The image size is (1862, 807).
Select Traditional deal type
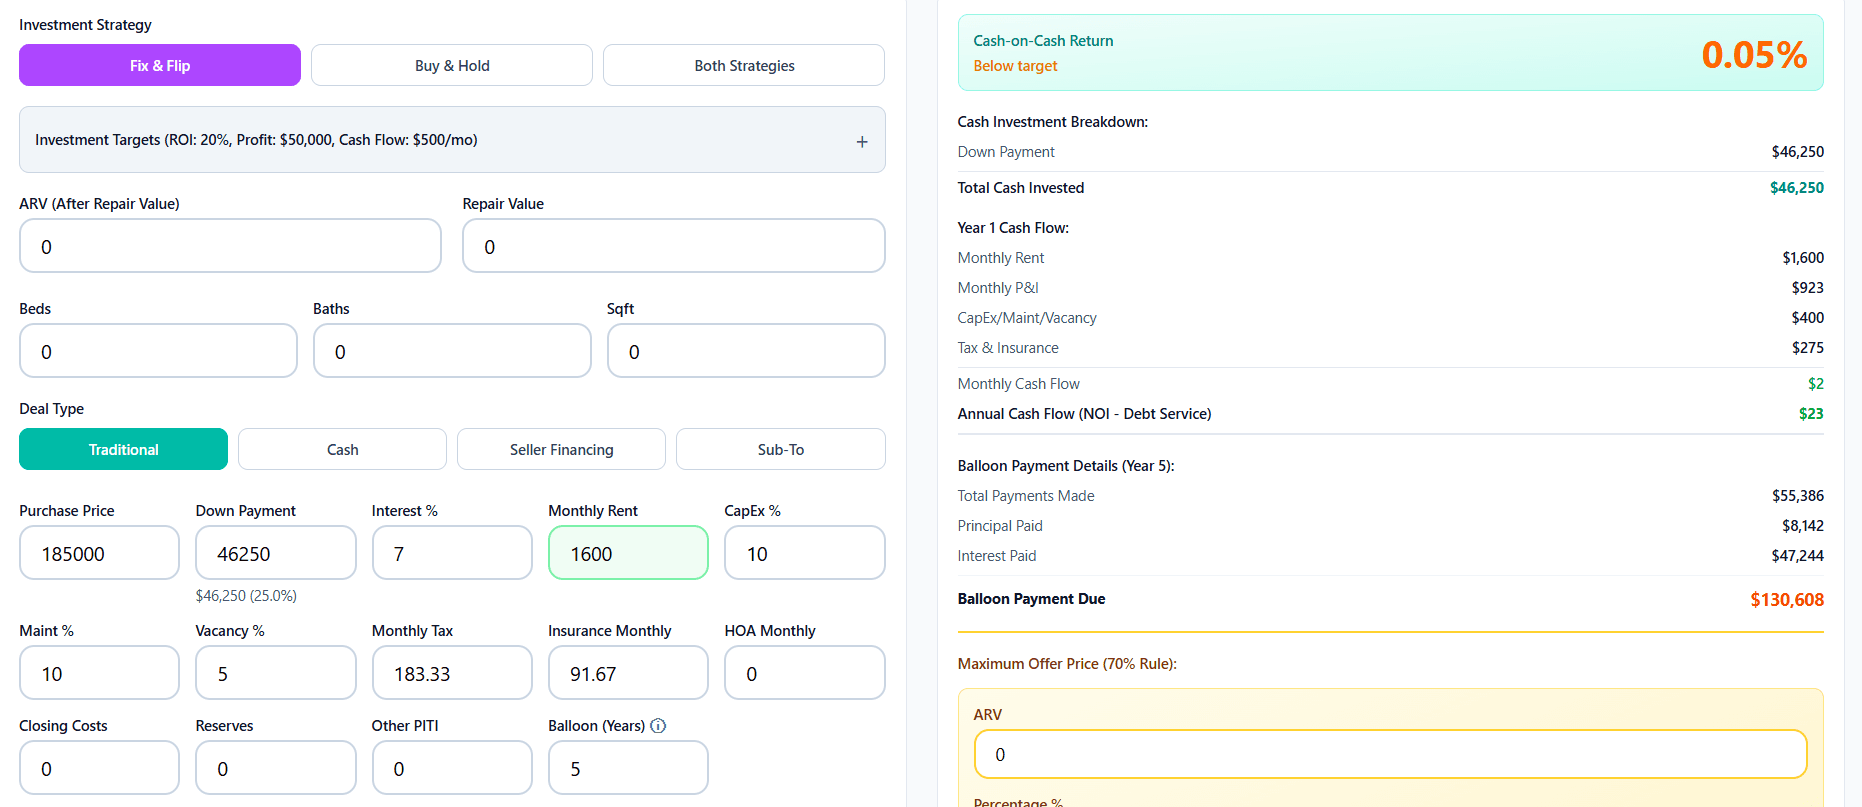[123, 449]
